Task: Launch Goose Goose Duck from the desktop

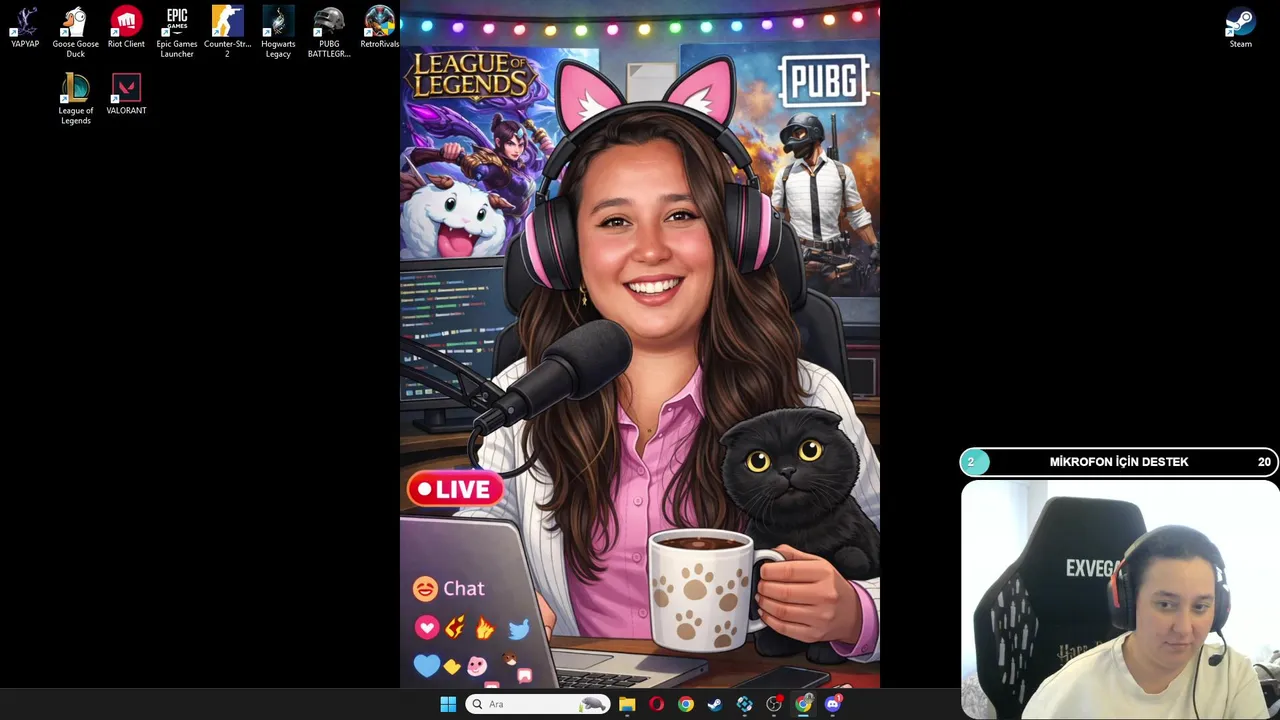Action: [76, 32]
